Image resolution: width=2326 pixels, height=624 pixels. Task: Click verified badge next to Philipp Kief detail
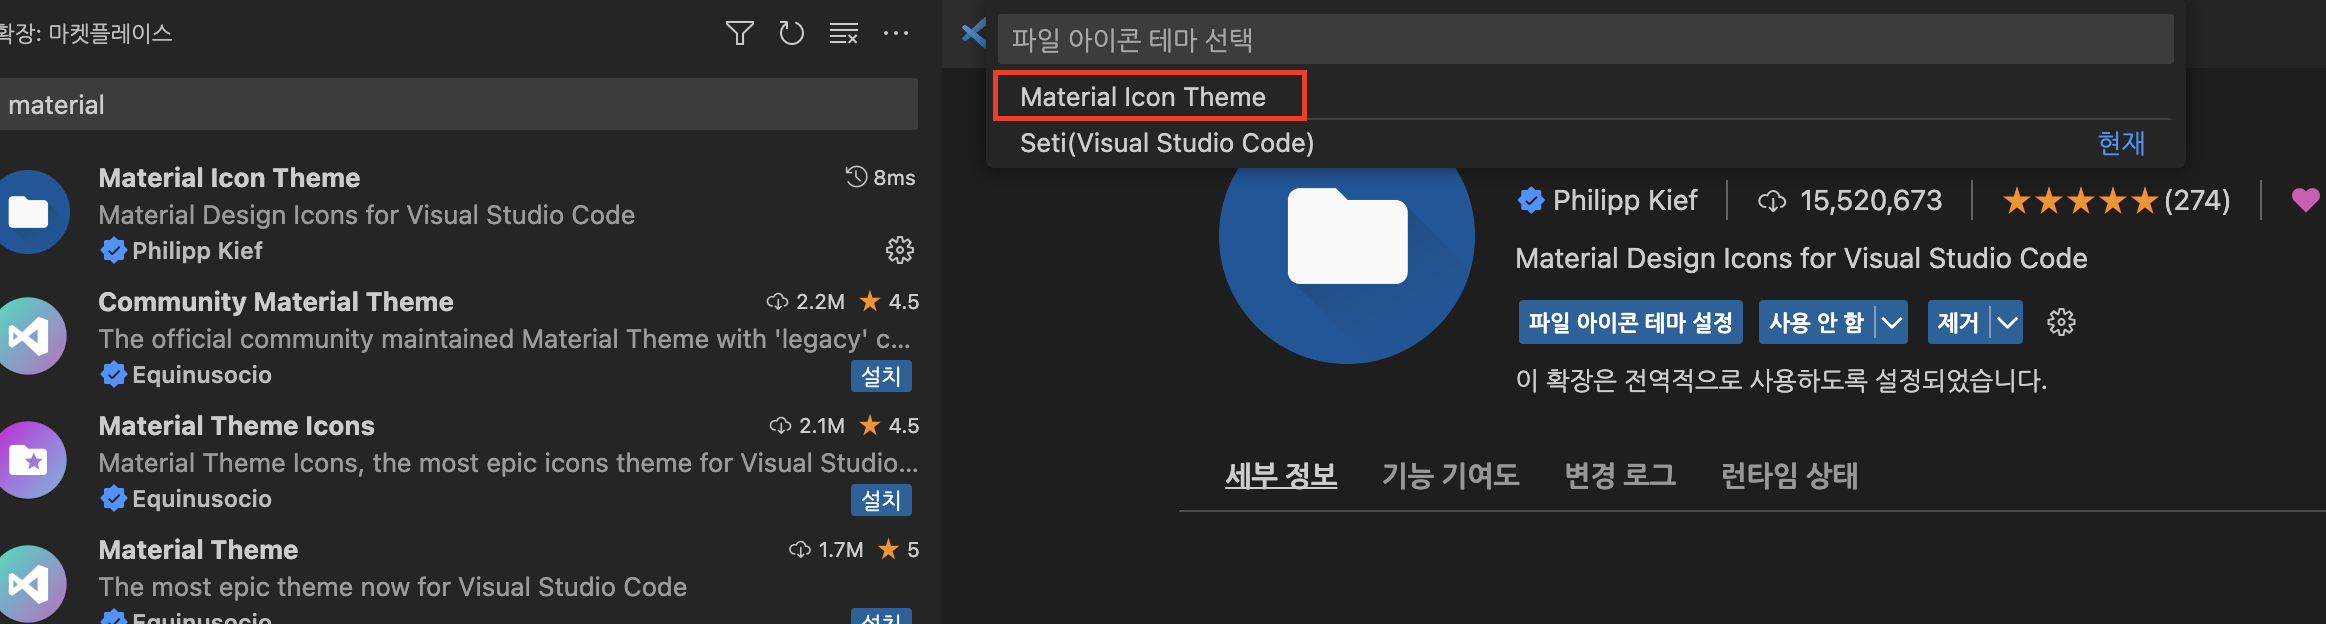[1530, 201]
